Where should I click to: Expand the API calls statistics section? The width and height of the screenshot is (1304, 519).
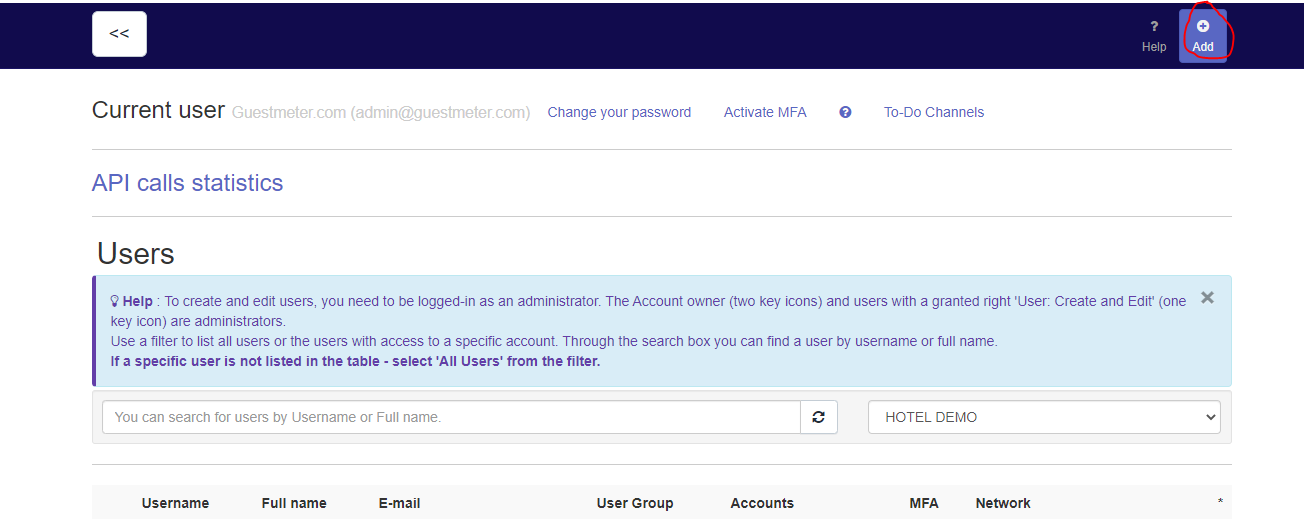pos(187,183)
